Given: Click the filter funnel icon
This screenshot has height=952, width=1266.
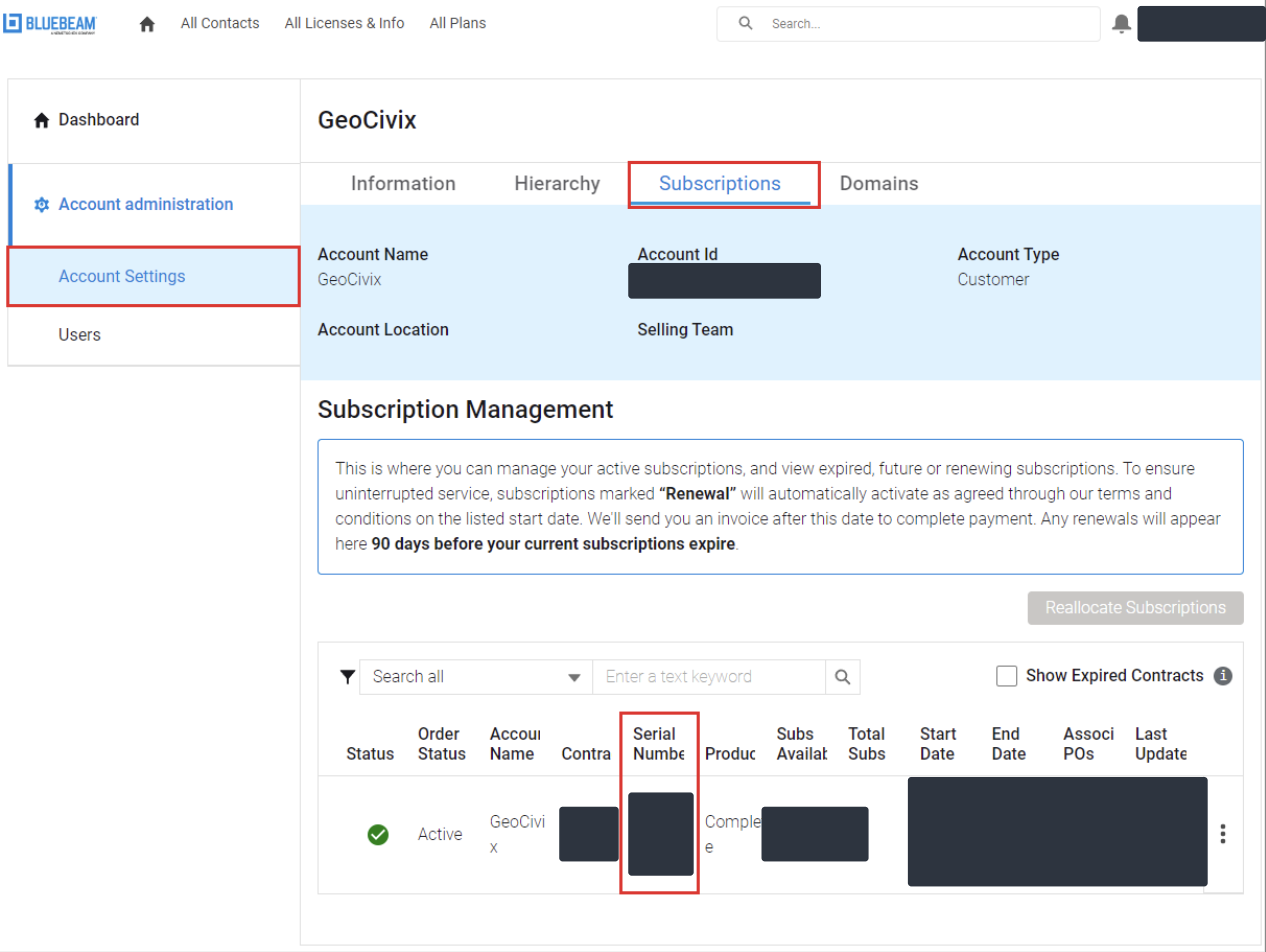Looking at the screenshot, I should click(347, 677).
